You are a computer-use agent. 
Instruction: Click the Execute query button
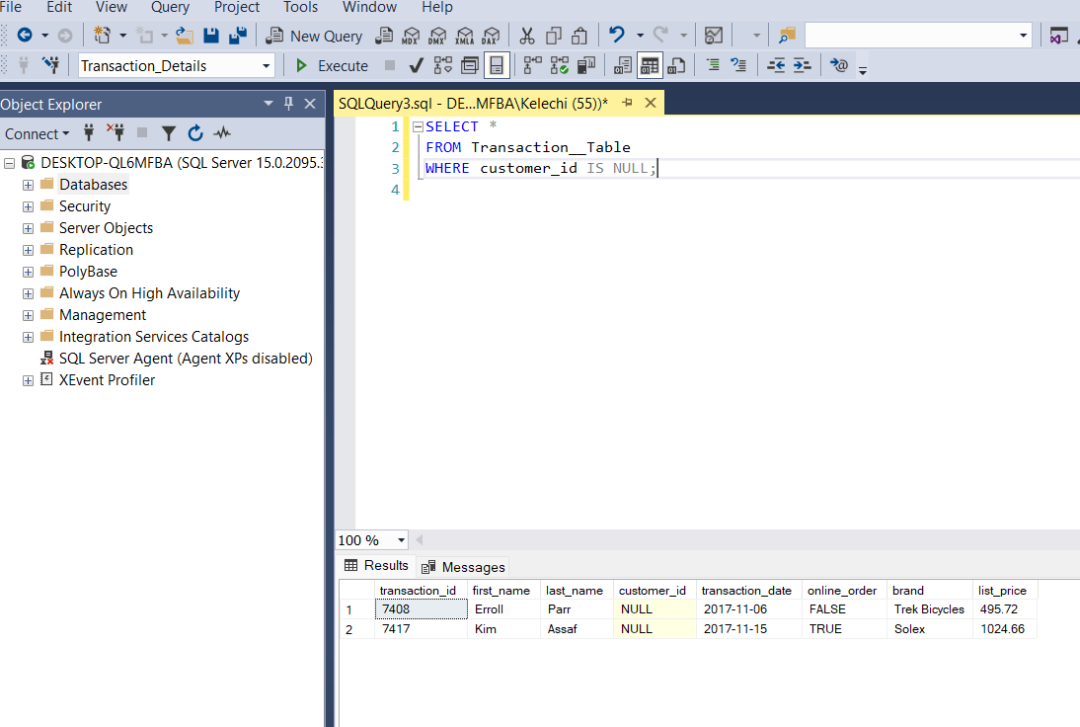pos(333,66)
